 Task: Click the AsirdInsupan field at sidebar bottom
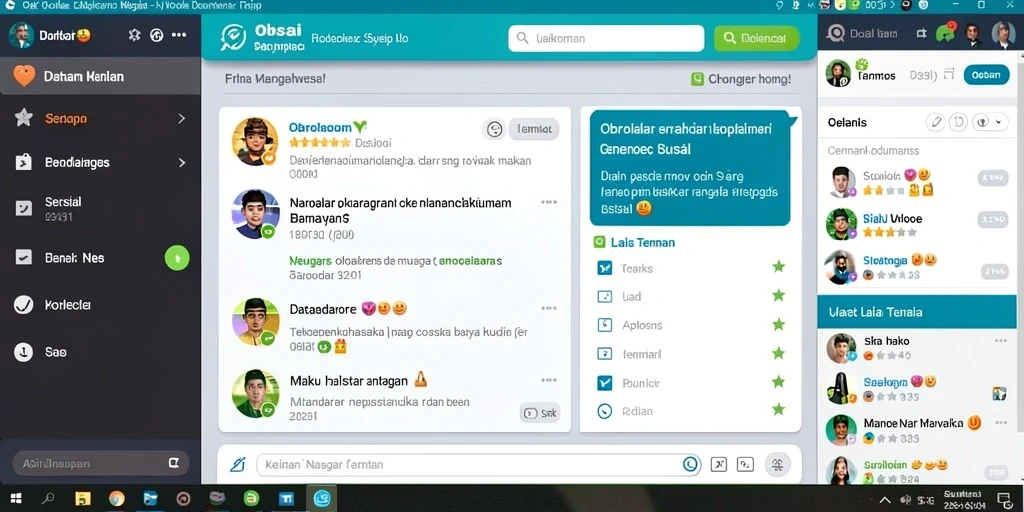(x=101, y=463)
